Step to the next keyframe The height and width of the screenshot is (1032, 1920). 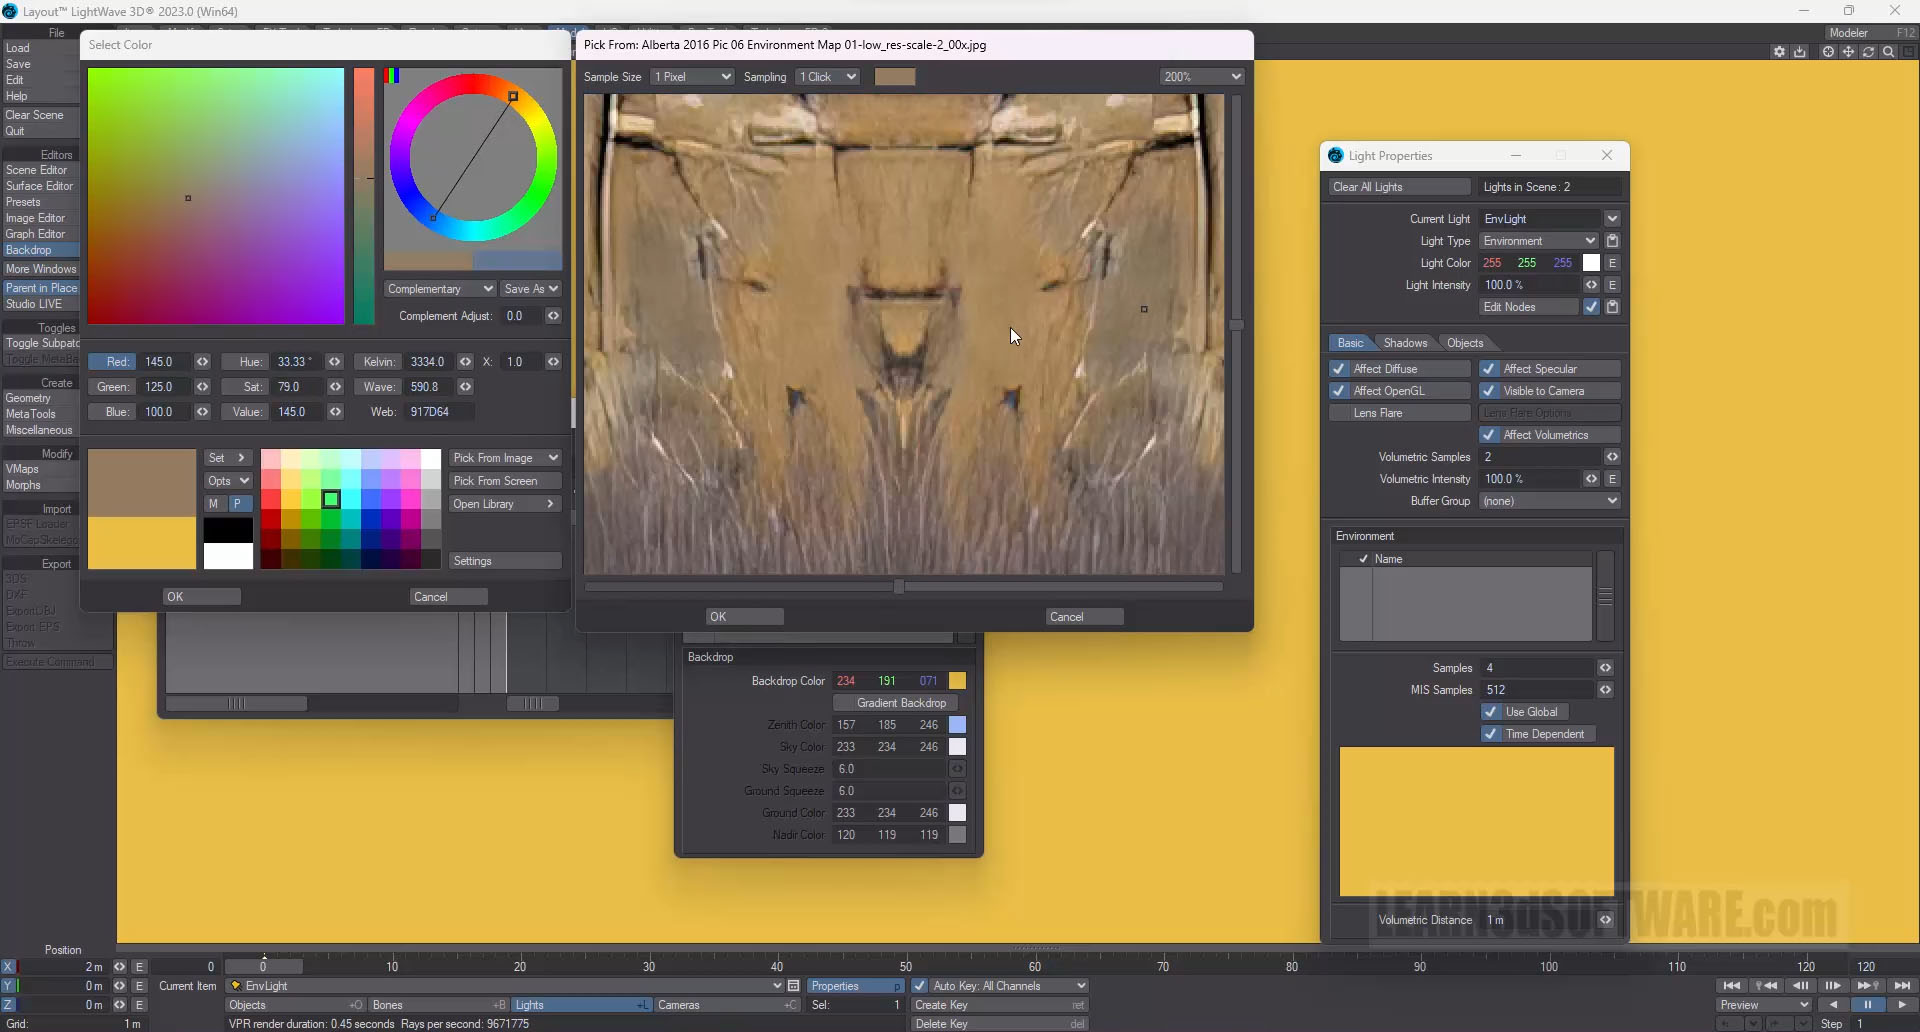pyautogui.click(x=1866, y=986)
